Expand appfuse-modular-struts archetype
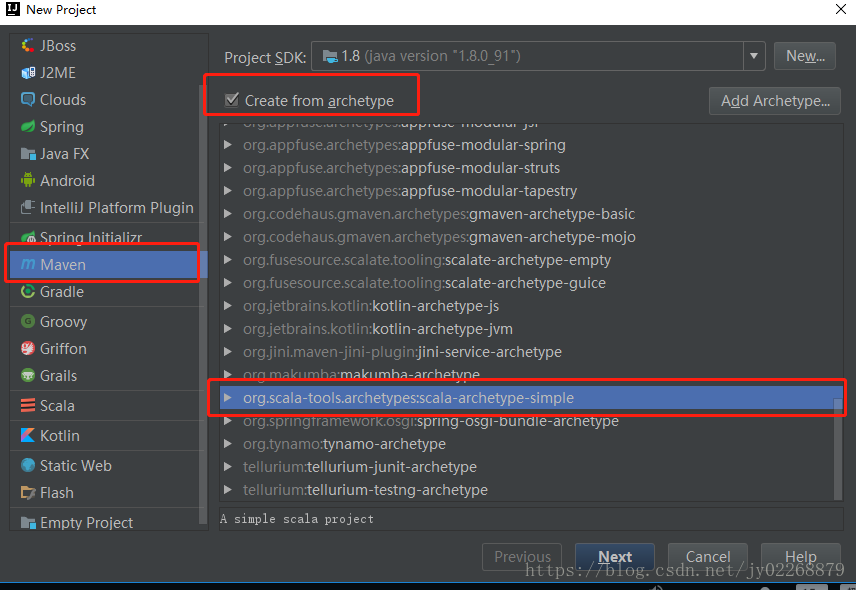Viewport: 856px width, 590px height. [x=228, y=168]
